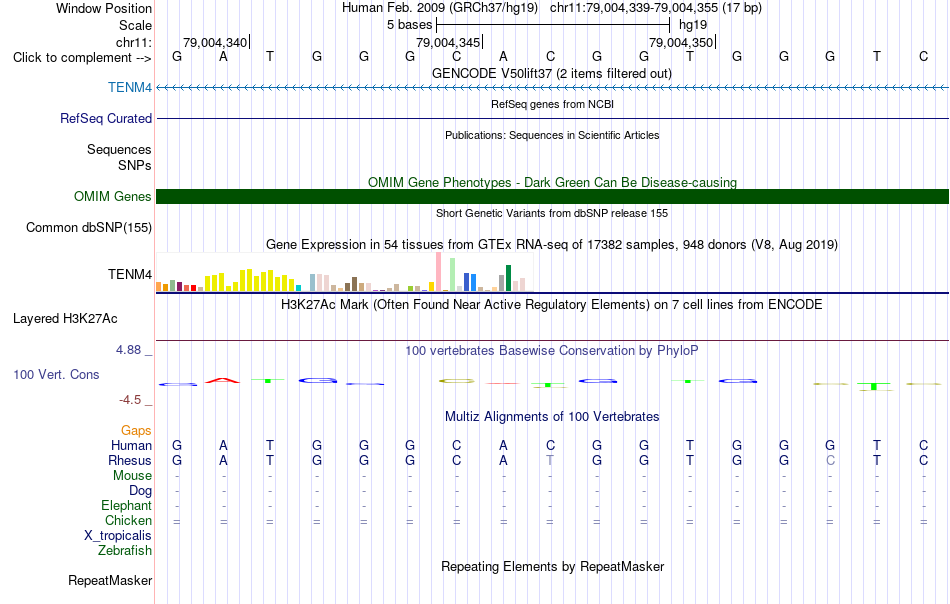Click the GENCODE V50lift37 track title

coord(551,73)
